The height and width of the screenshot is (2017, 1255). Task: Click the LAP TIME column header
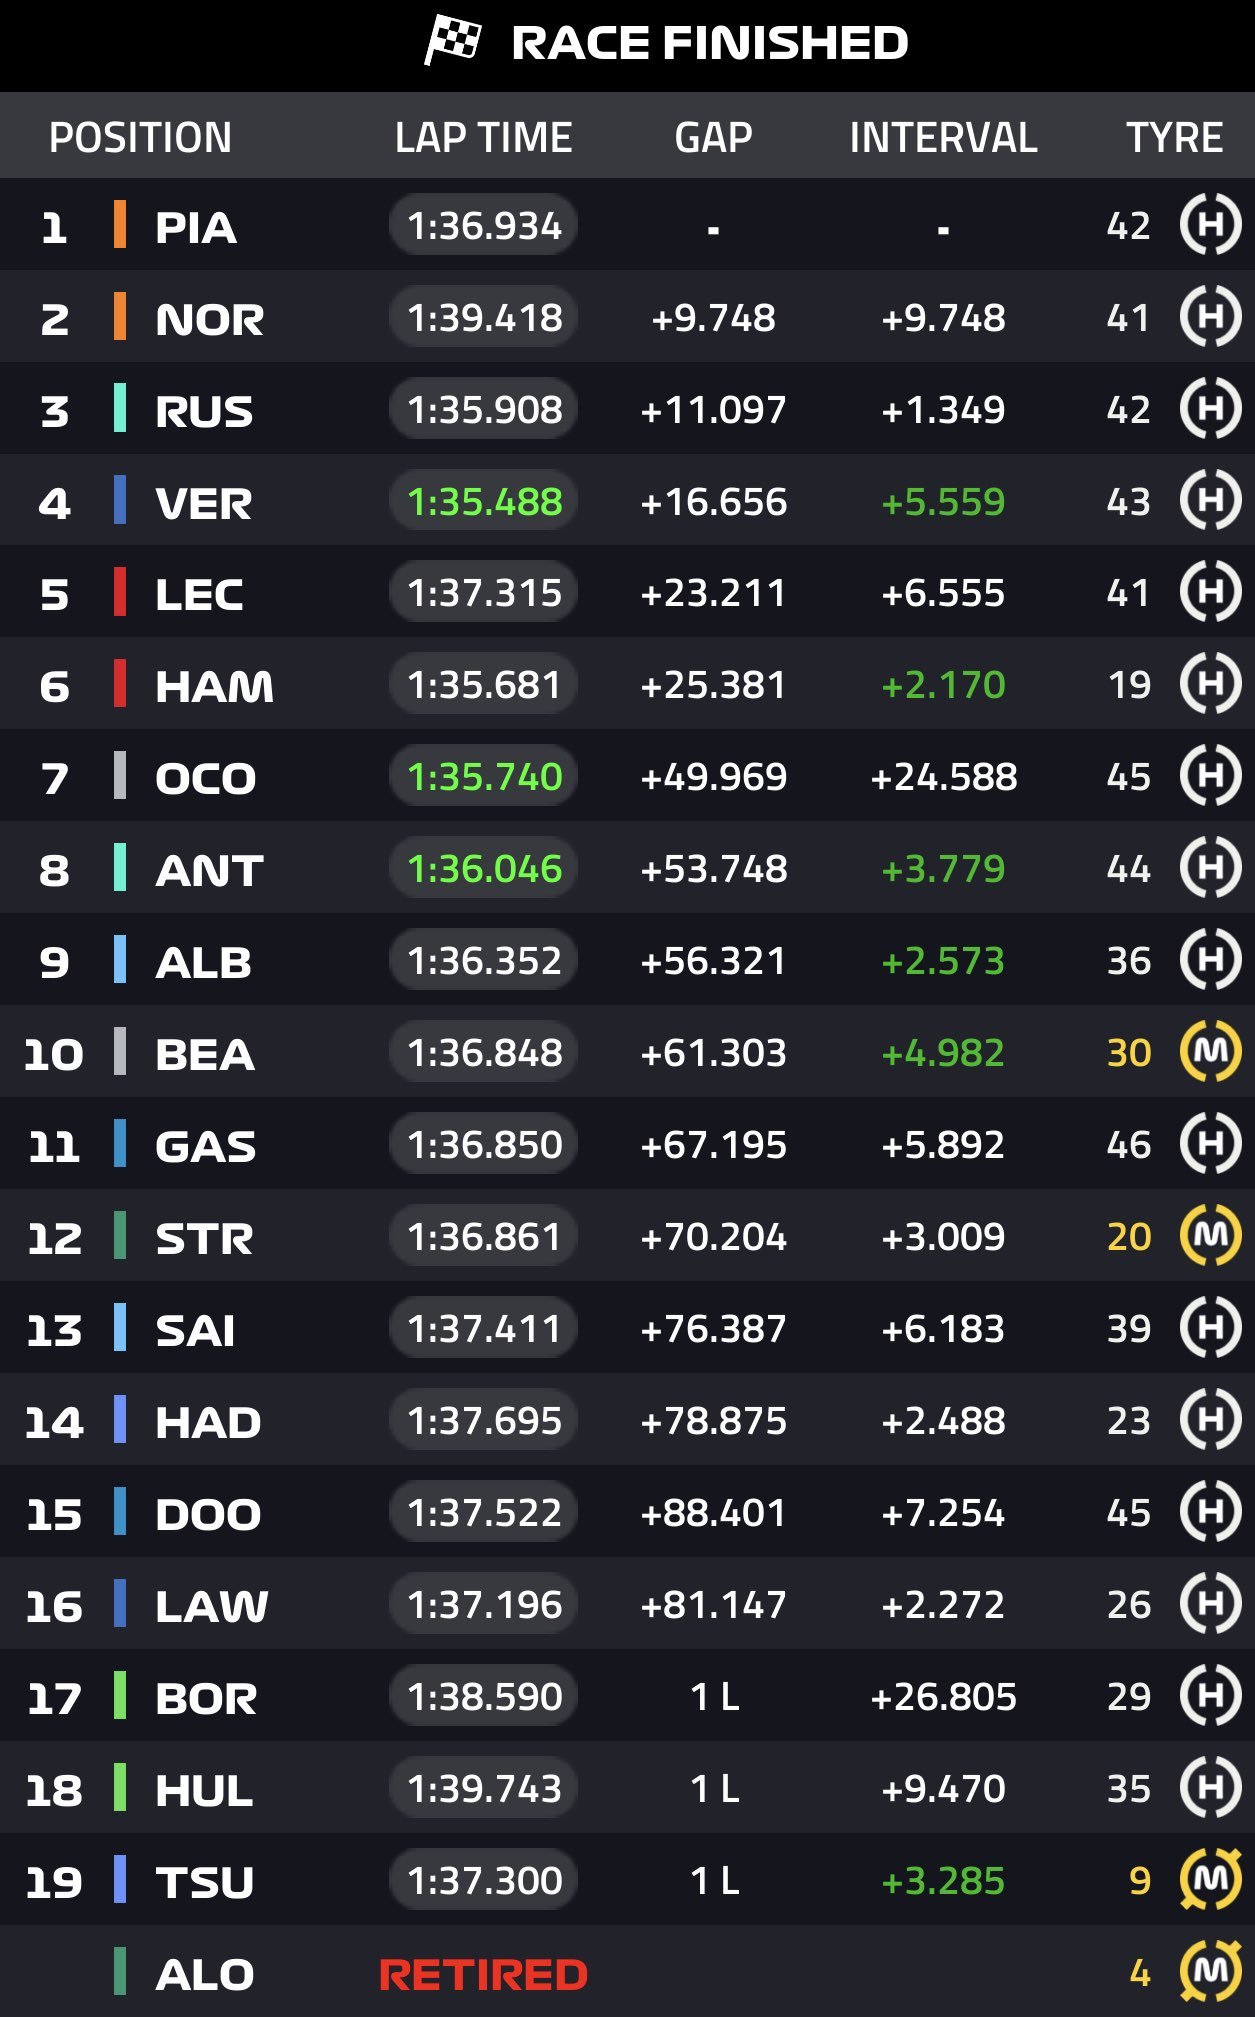point(483,137)
